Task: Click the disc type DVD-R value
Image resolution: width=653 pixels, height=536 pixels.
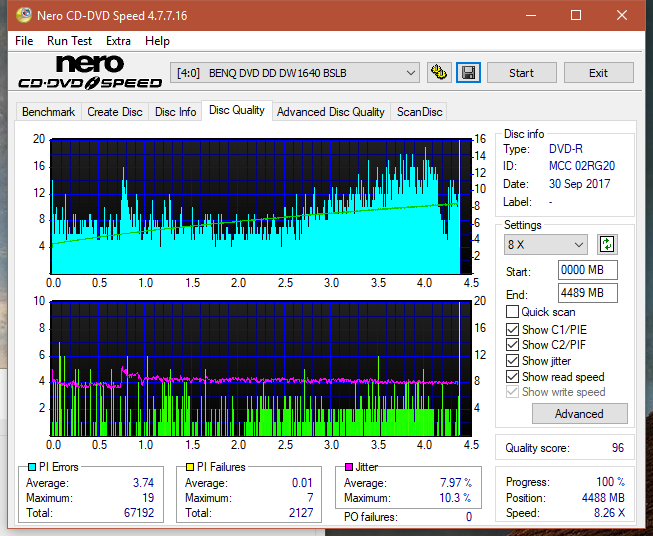Action: pos(566,149)
